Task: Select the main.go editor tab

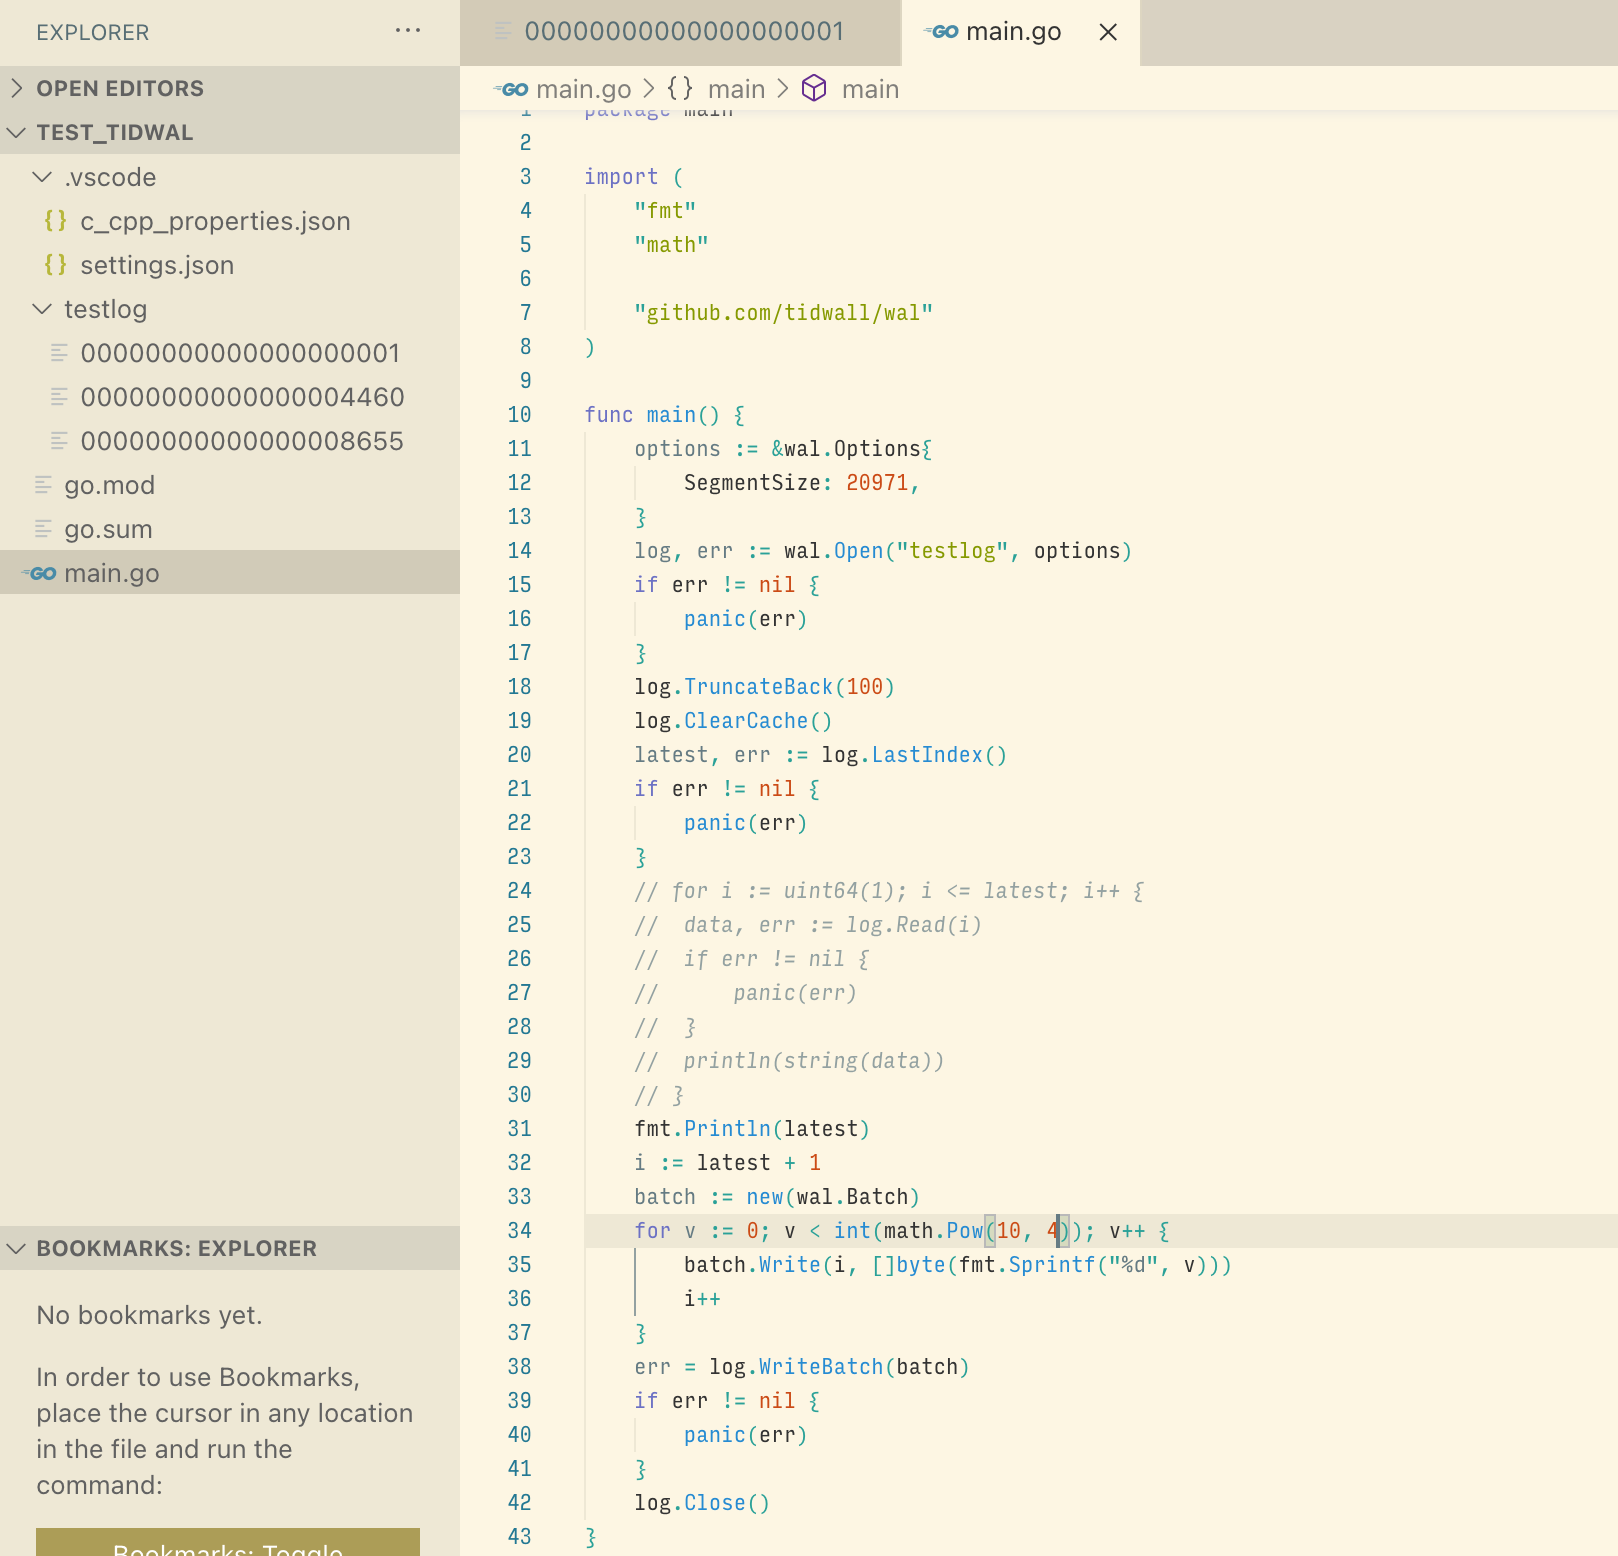Action: [x=1012, y=32]
